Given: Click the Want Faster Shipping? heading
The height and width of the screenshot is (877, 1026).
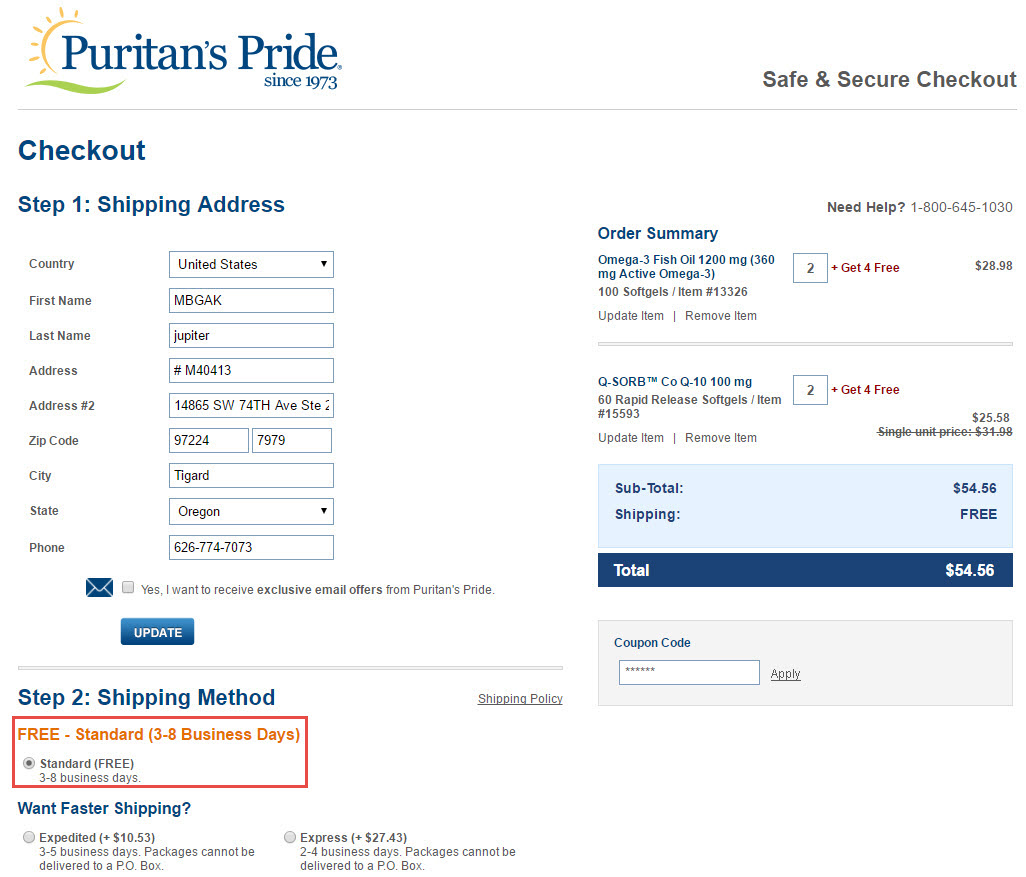Looking at the screenshot, I should point(104,808).
